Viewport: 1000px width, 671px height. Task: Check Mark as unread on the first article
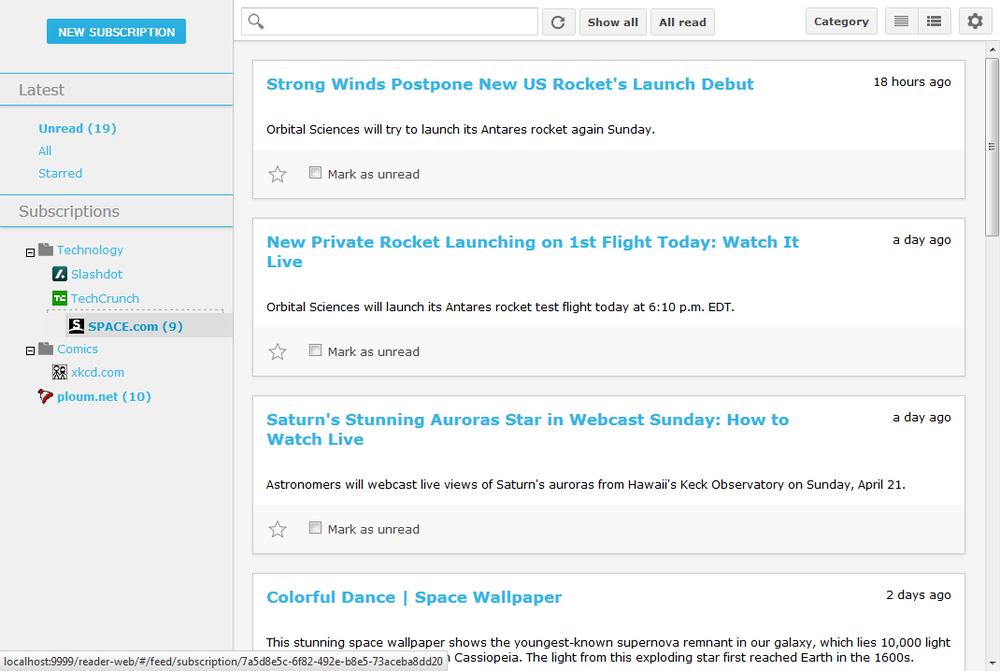315,173
